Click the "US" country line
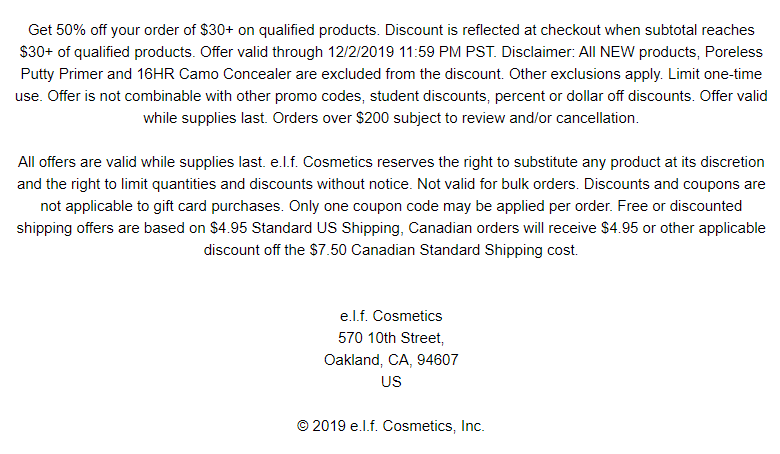Screen dimensions: 780x454 click(x=391, y=381)
